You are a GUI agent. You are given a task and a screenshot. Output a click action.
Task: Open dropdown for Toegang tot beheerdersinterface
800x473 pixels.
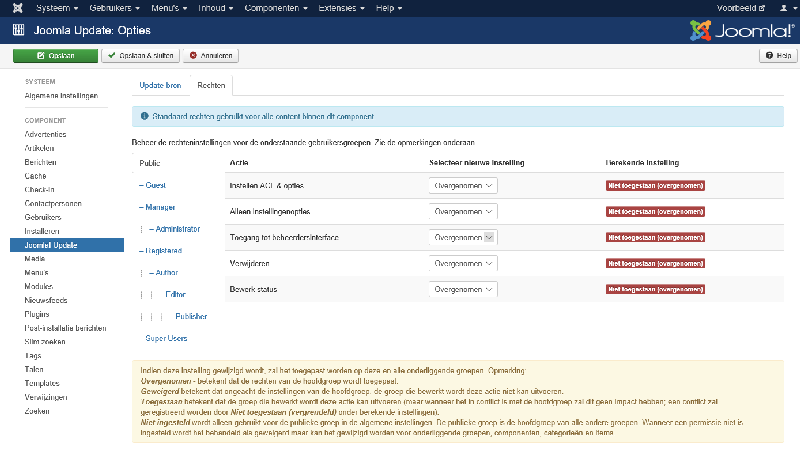point(463,237)
